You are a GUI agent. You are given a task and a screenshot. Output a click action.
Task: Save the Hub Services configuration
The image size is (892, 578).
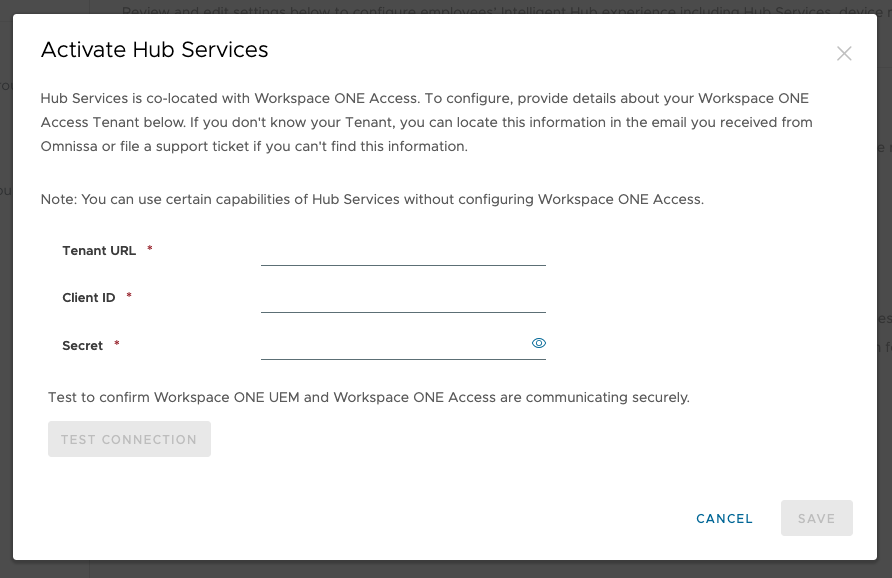[816, 518]
